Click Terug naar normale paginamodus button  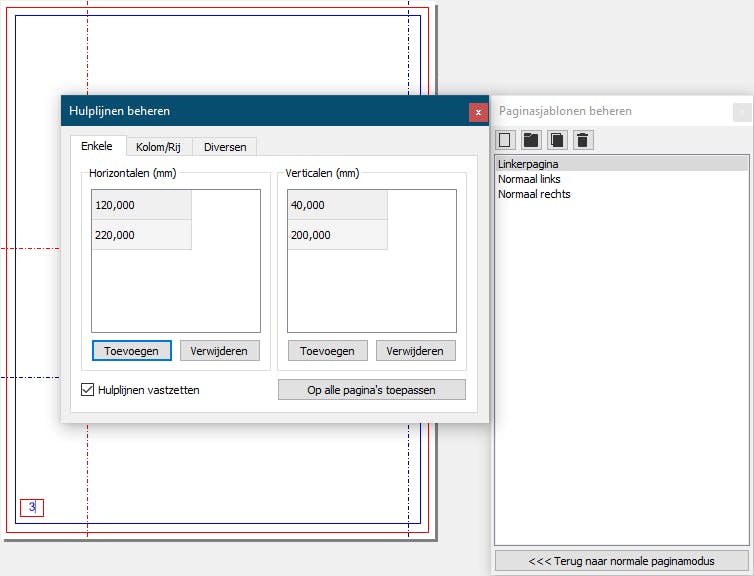622,561
